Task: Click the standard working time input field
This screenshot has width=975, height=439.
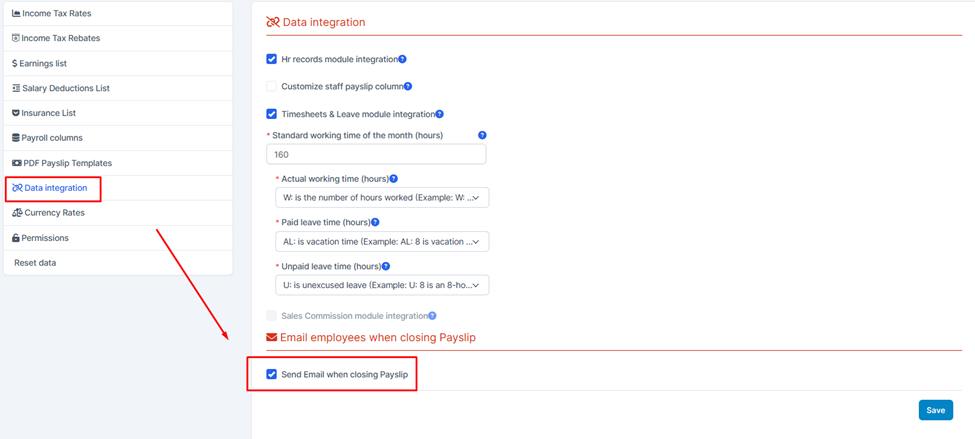Action: [x=376, y=154]
